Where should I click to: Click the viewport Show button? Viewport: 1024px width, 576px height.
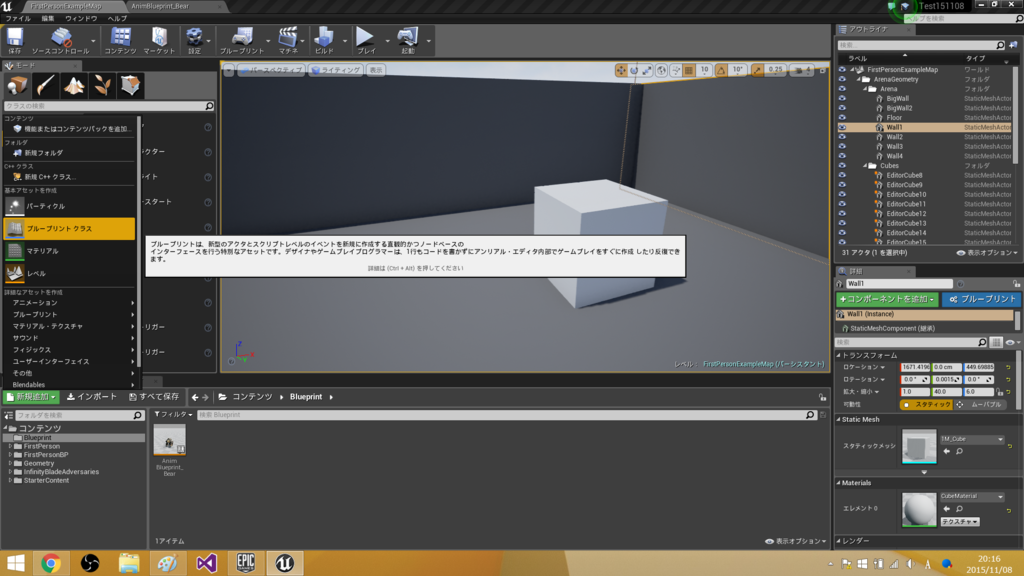pos(376,70)
